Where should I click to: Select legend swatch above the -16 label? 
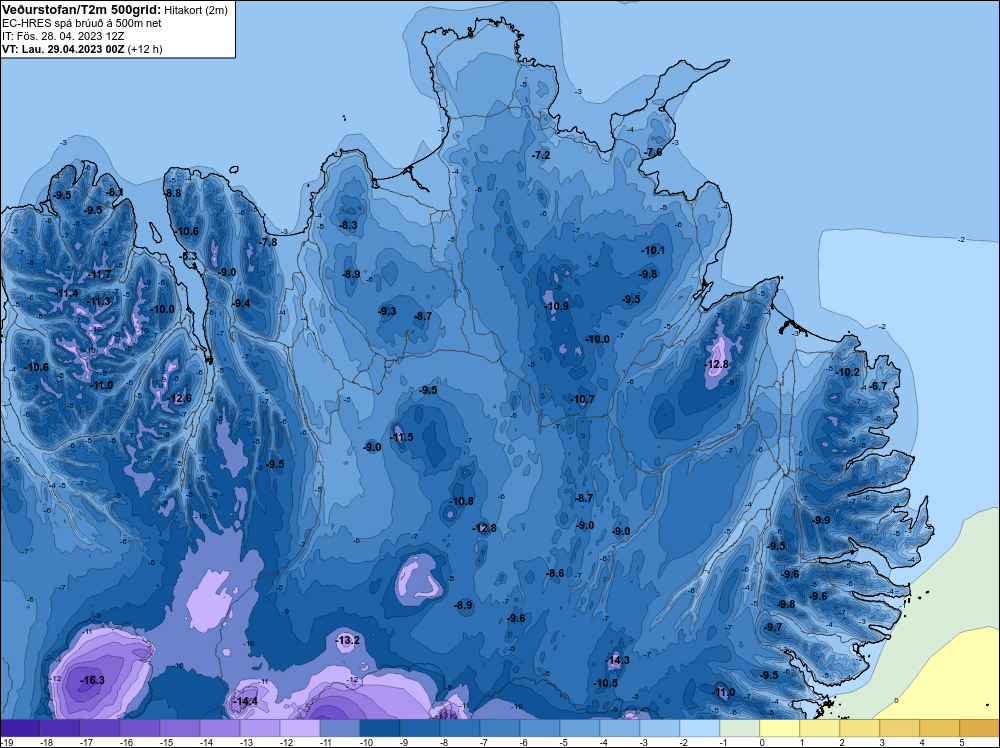click(x=140, y=728)
